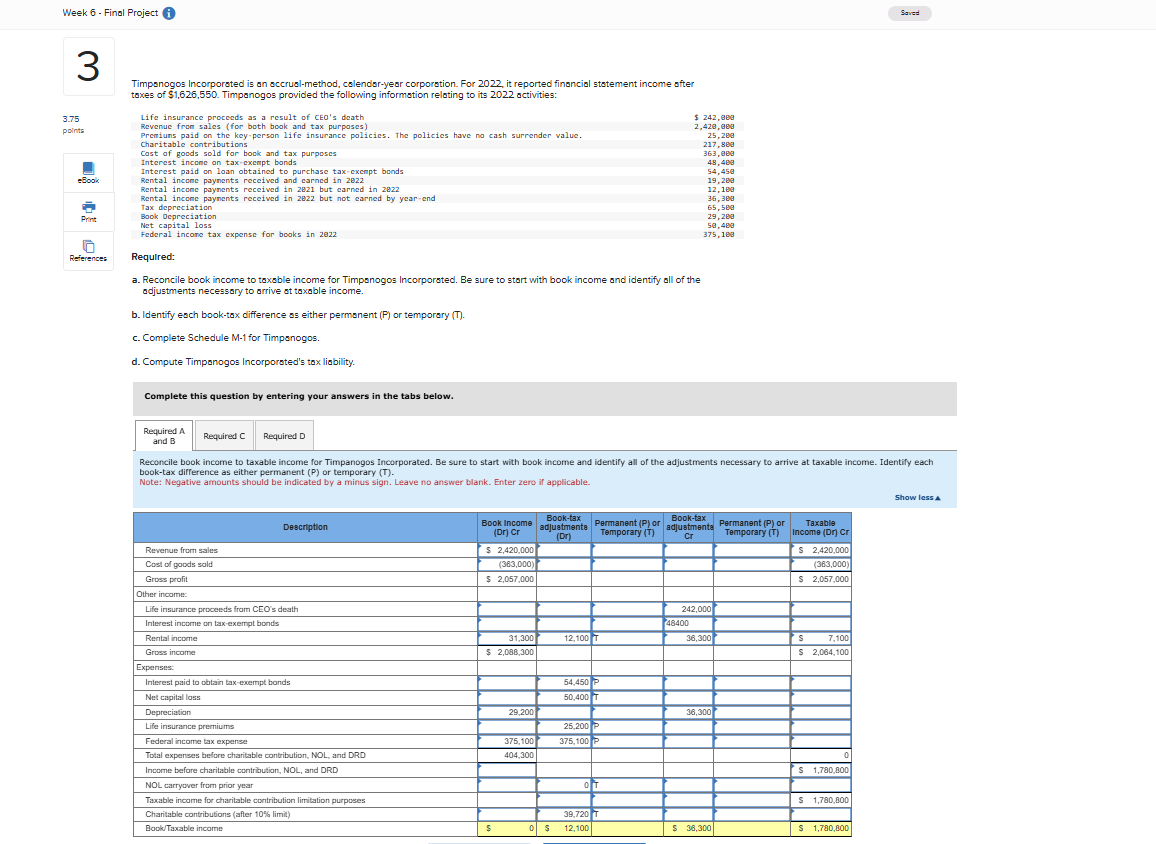The height and width of the screenshot is (844, 1156).
Task: Open P/T dropdown for Federal income tax expense
Action: tap(627, 742)
